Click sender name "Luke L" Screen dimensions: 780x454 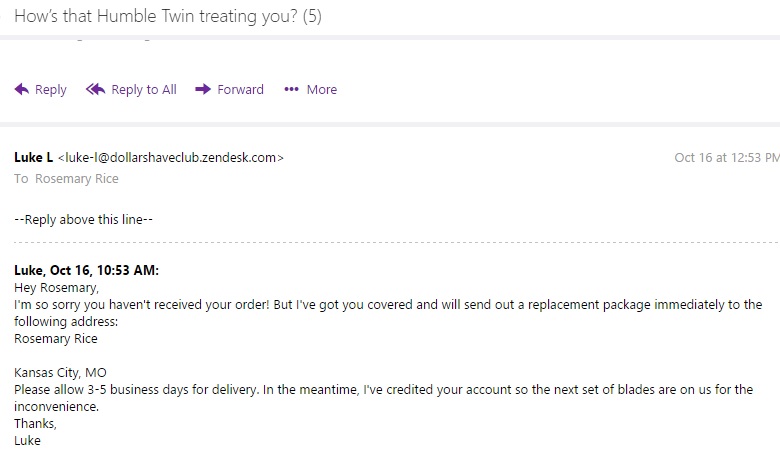[x=34, y=157]
